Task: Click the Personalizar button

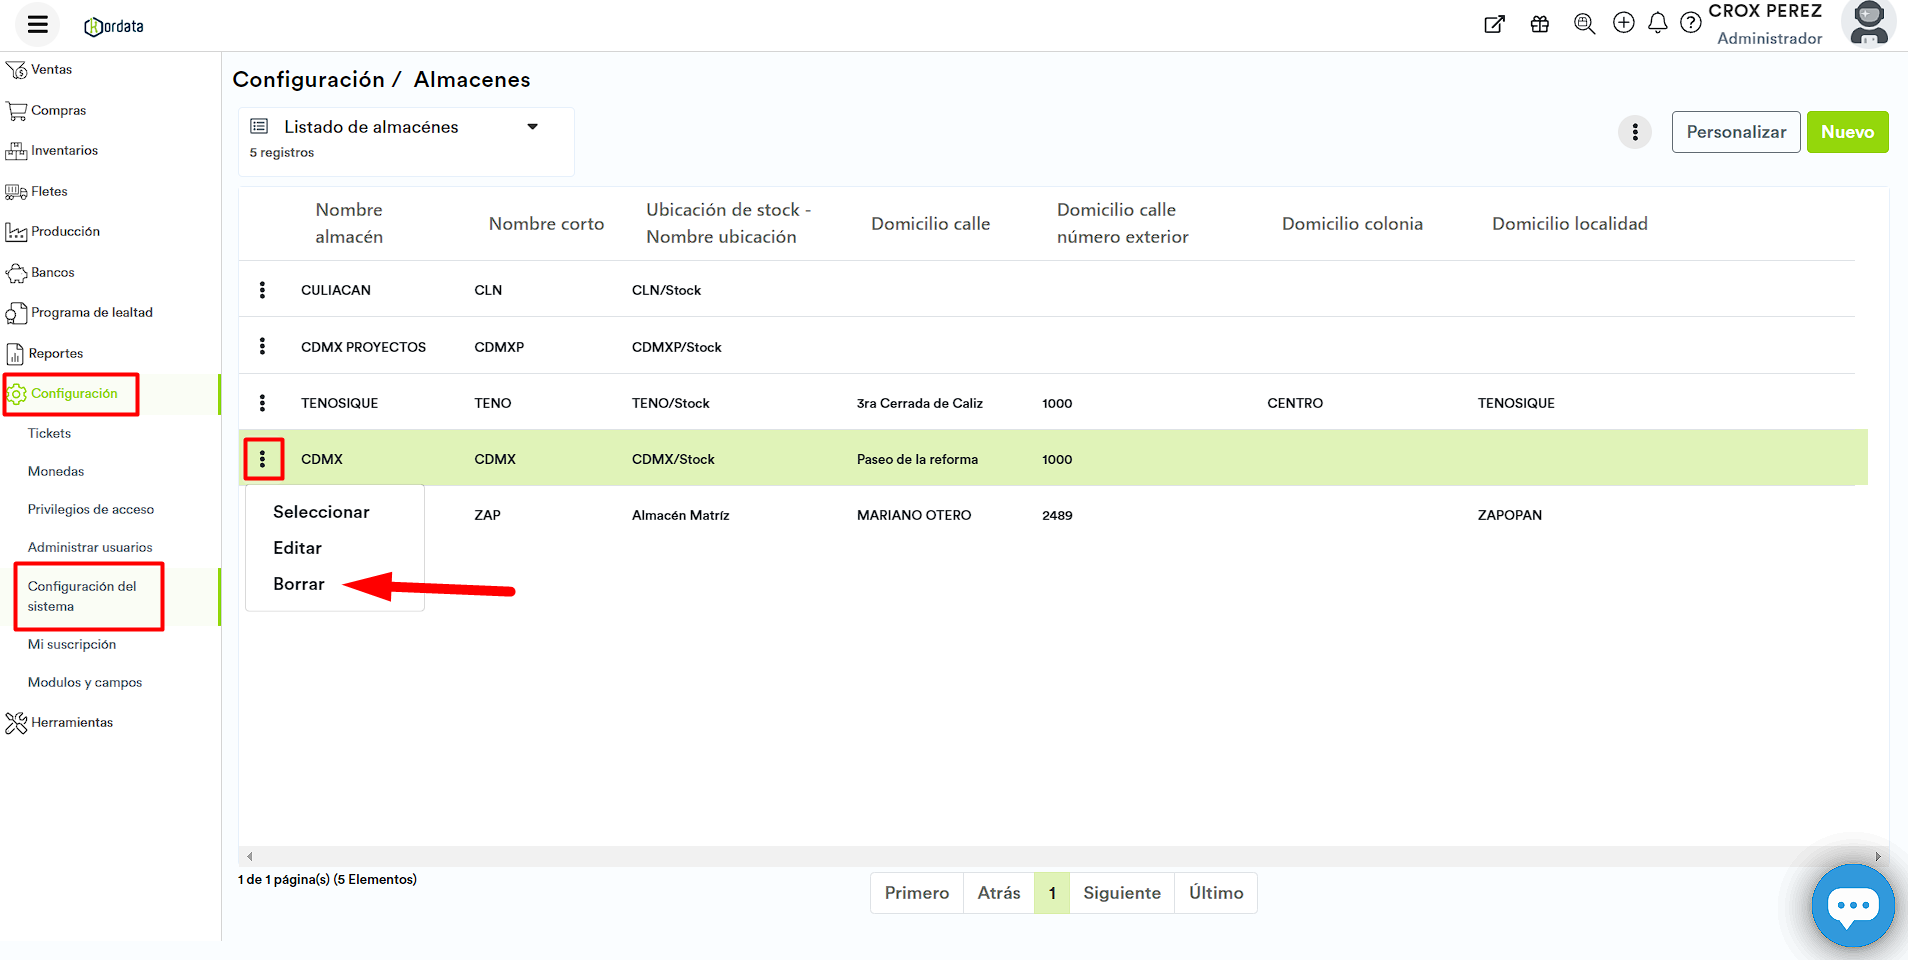Action: [x=1736, y=132]
